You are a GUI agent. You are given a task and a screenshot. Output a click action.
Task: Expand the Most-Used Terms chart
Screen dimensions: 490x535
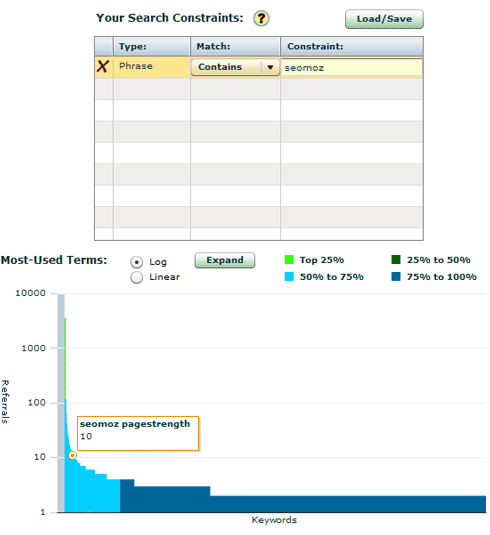pos(225,260)
